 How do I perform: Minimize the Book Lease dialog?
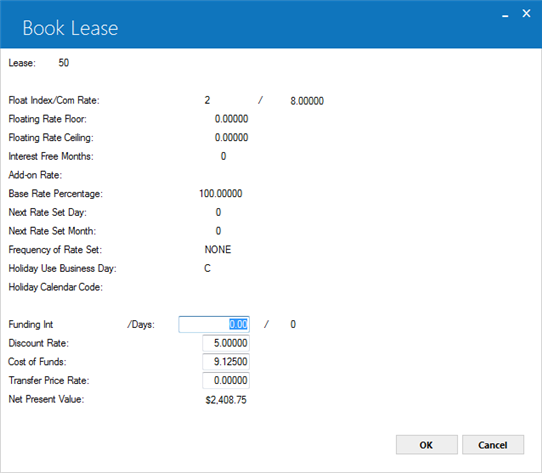pos(505,16)
